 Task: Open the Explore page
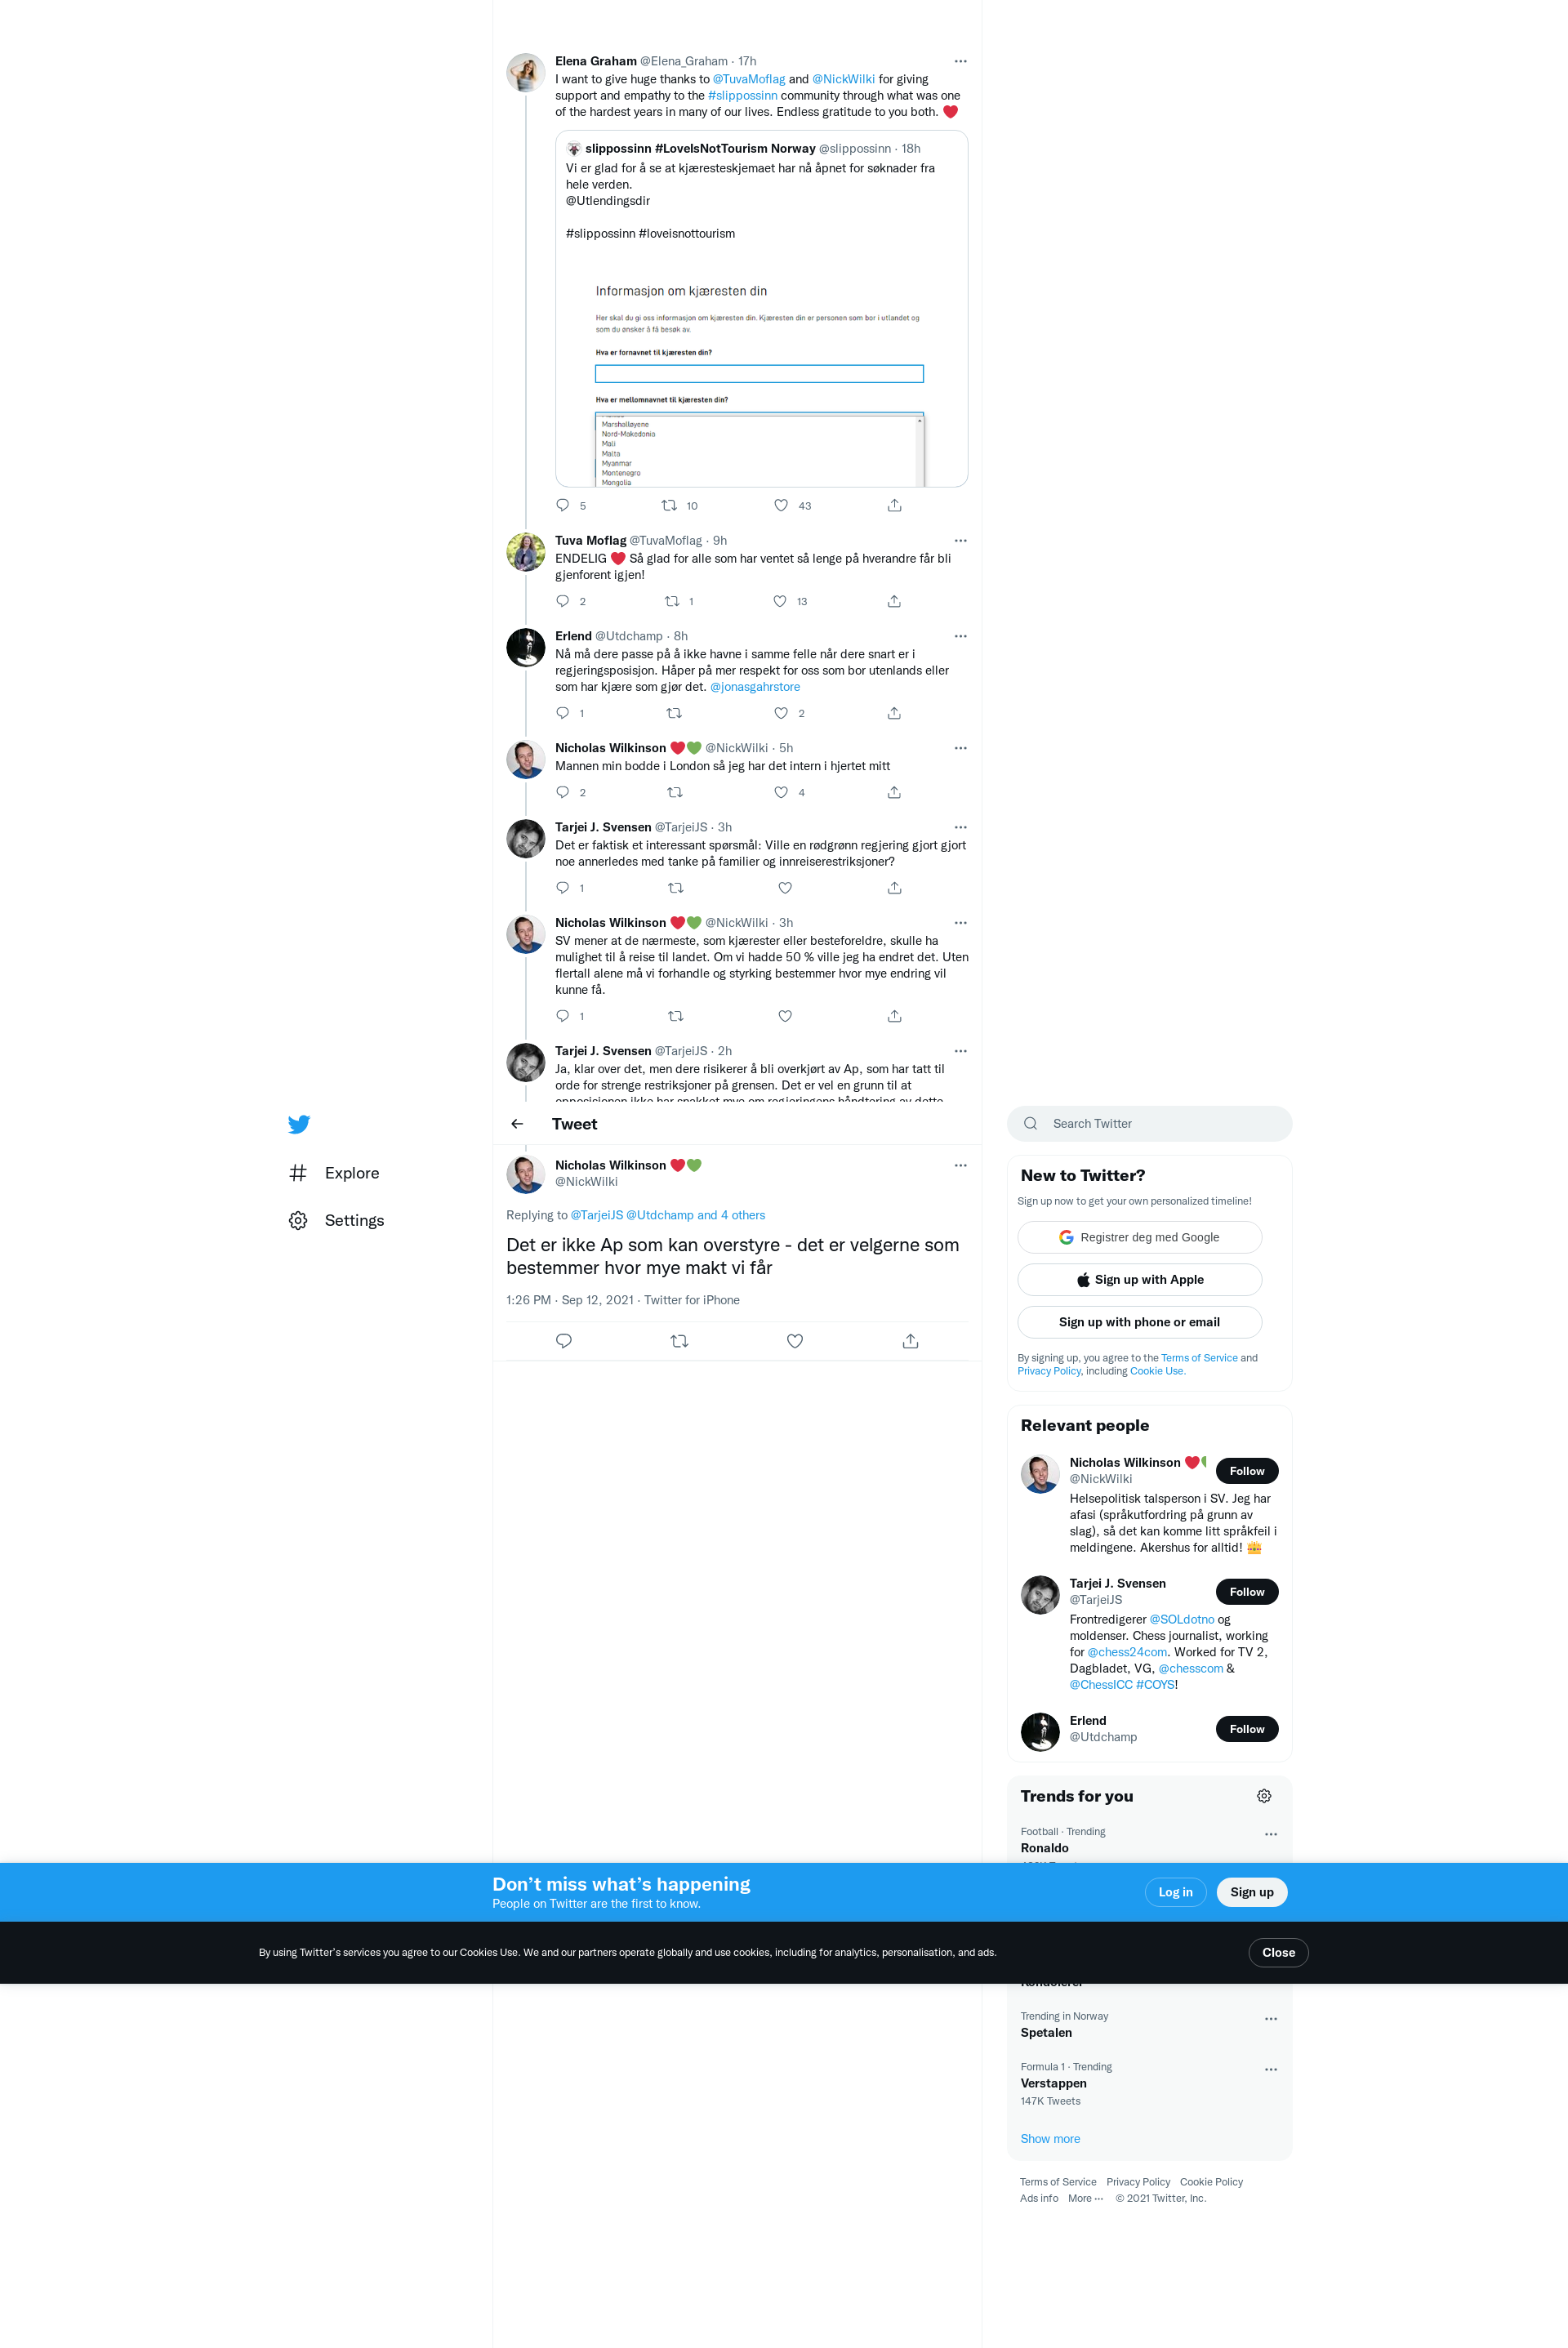[x=334, y=1173]
